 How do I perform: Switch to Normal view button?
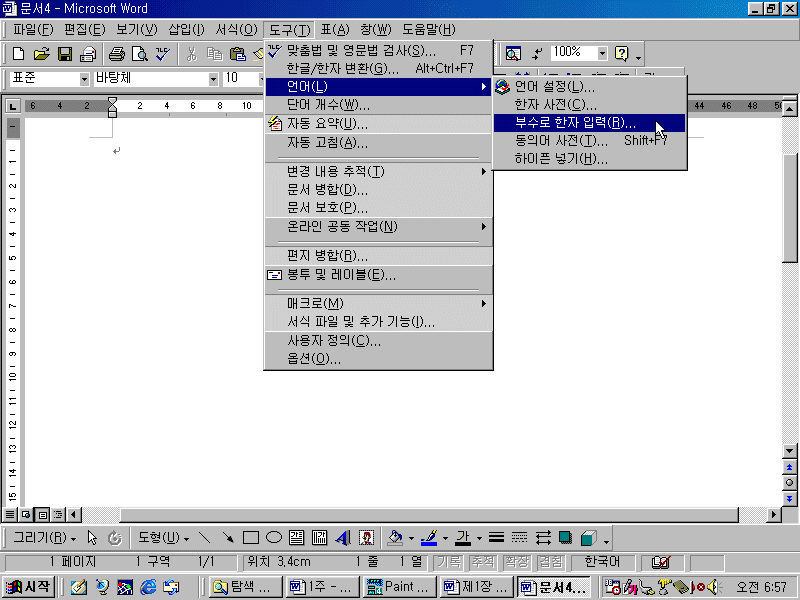(10, 514)
